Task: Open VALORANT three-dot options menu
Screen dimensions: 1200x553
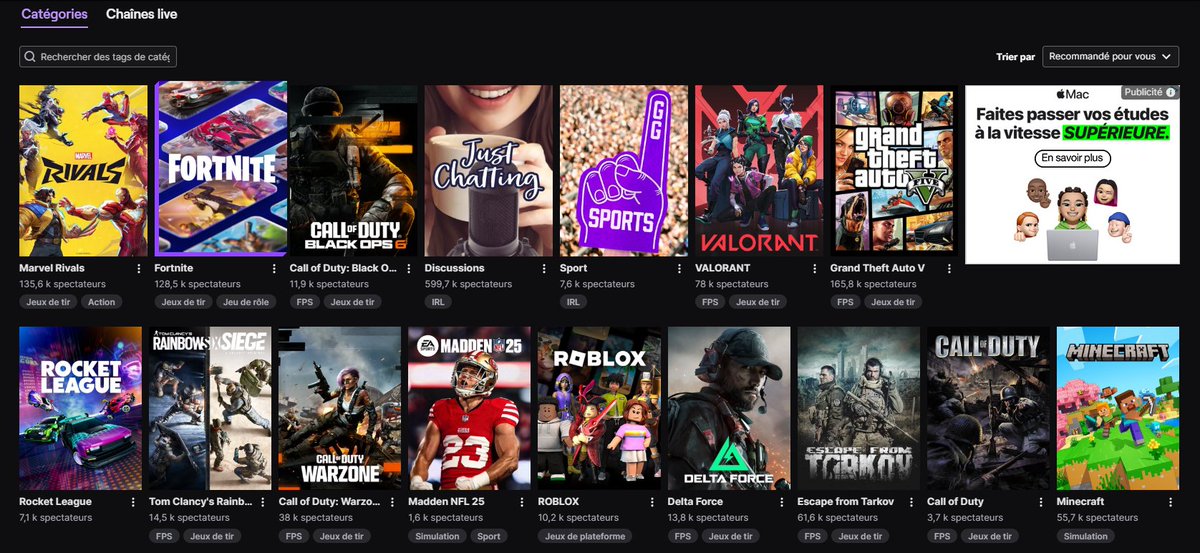Action: 815,269
